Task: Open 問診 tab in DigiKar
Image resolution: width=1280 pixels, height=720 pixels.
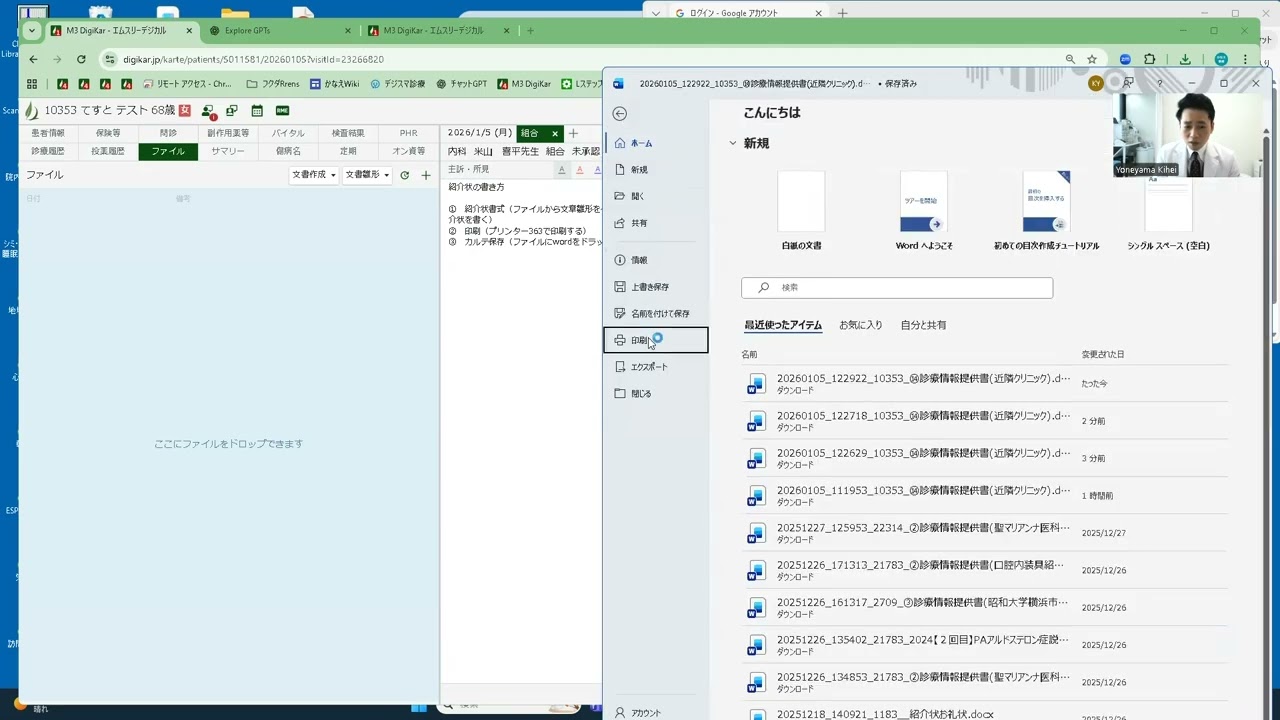Action: pyautogui.click(x=168, y=133)
